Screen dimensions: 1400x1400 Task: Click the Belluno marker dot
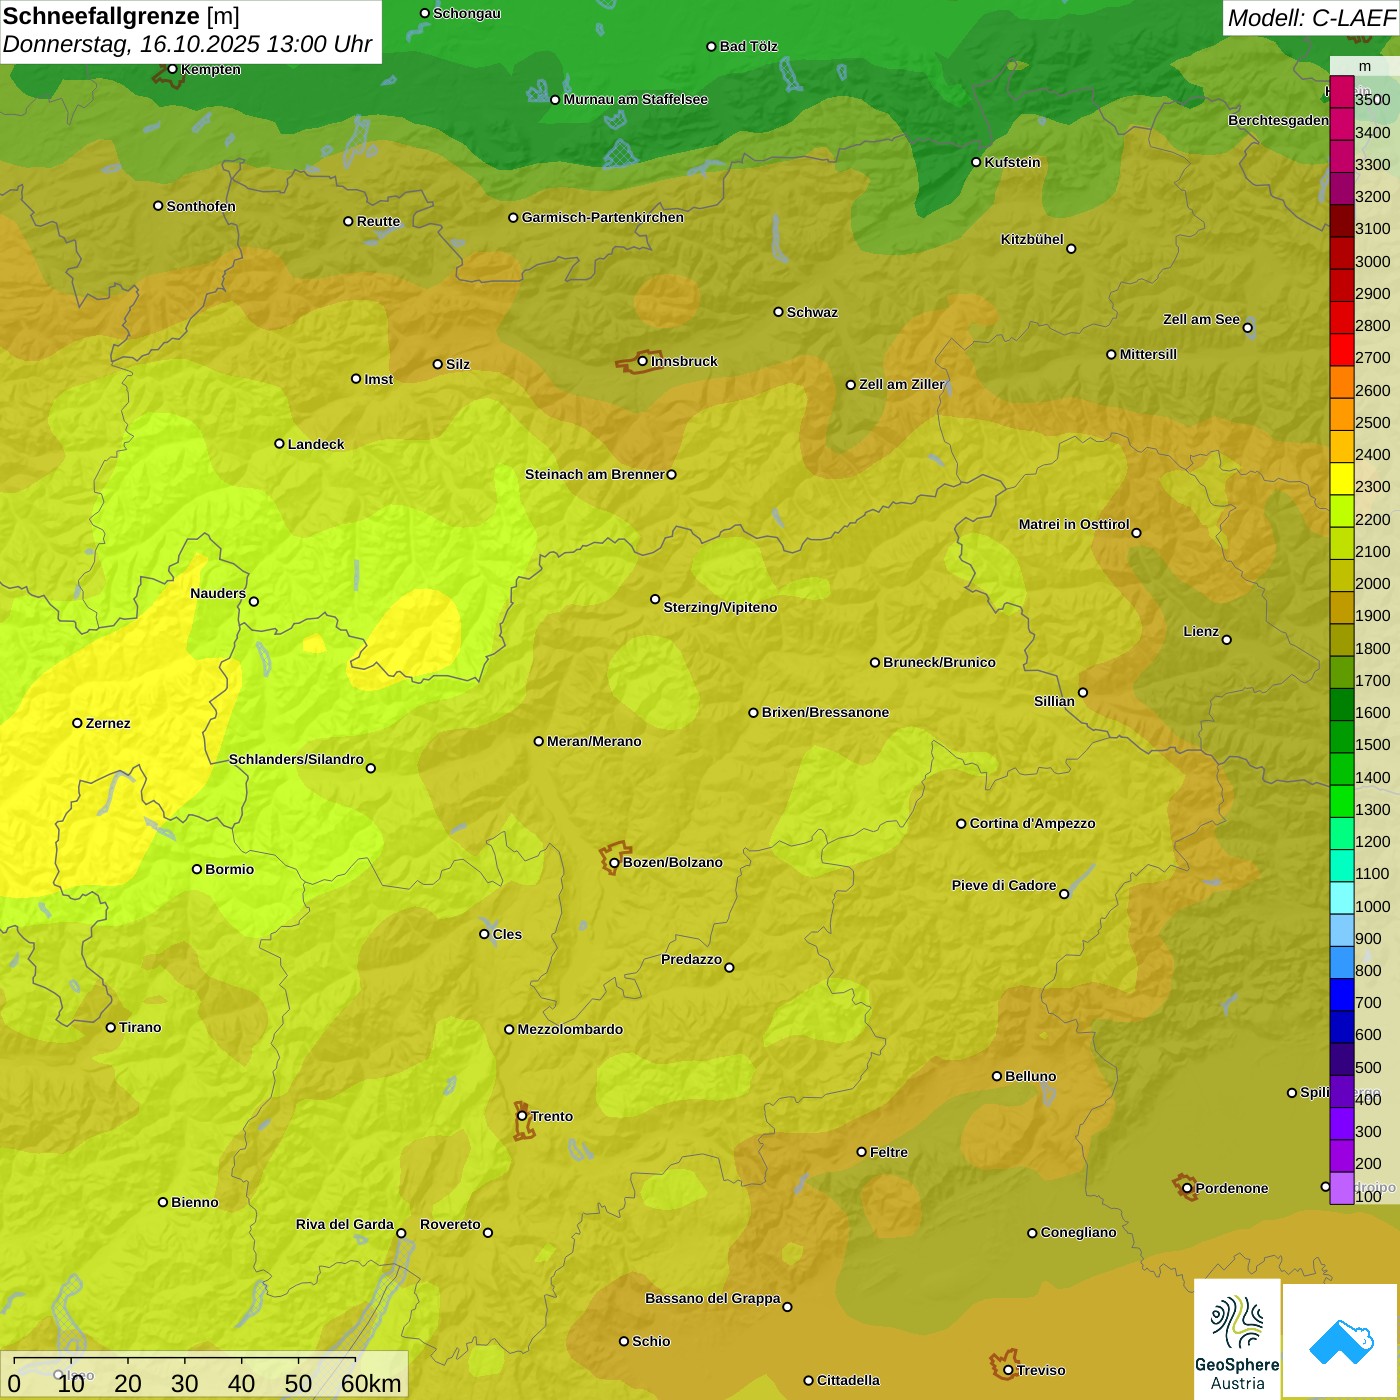click(x=996, y=1076)
